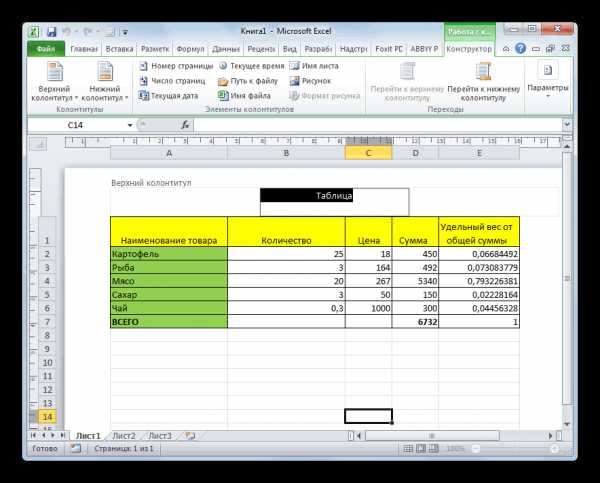Image resolution: width=600 pixels, height=483 pixels.
Task: Switch to Normal view icon
Action: [x=408, y=449]
